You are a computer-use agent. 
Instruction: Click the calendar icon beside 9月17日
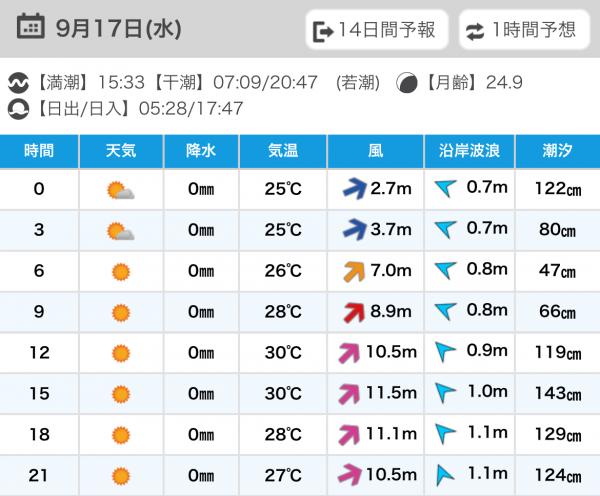(31, 28)
